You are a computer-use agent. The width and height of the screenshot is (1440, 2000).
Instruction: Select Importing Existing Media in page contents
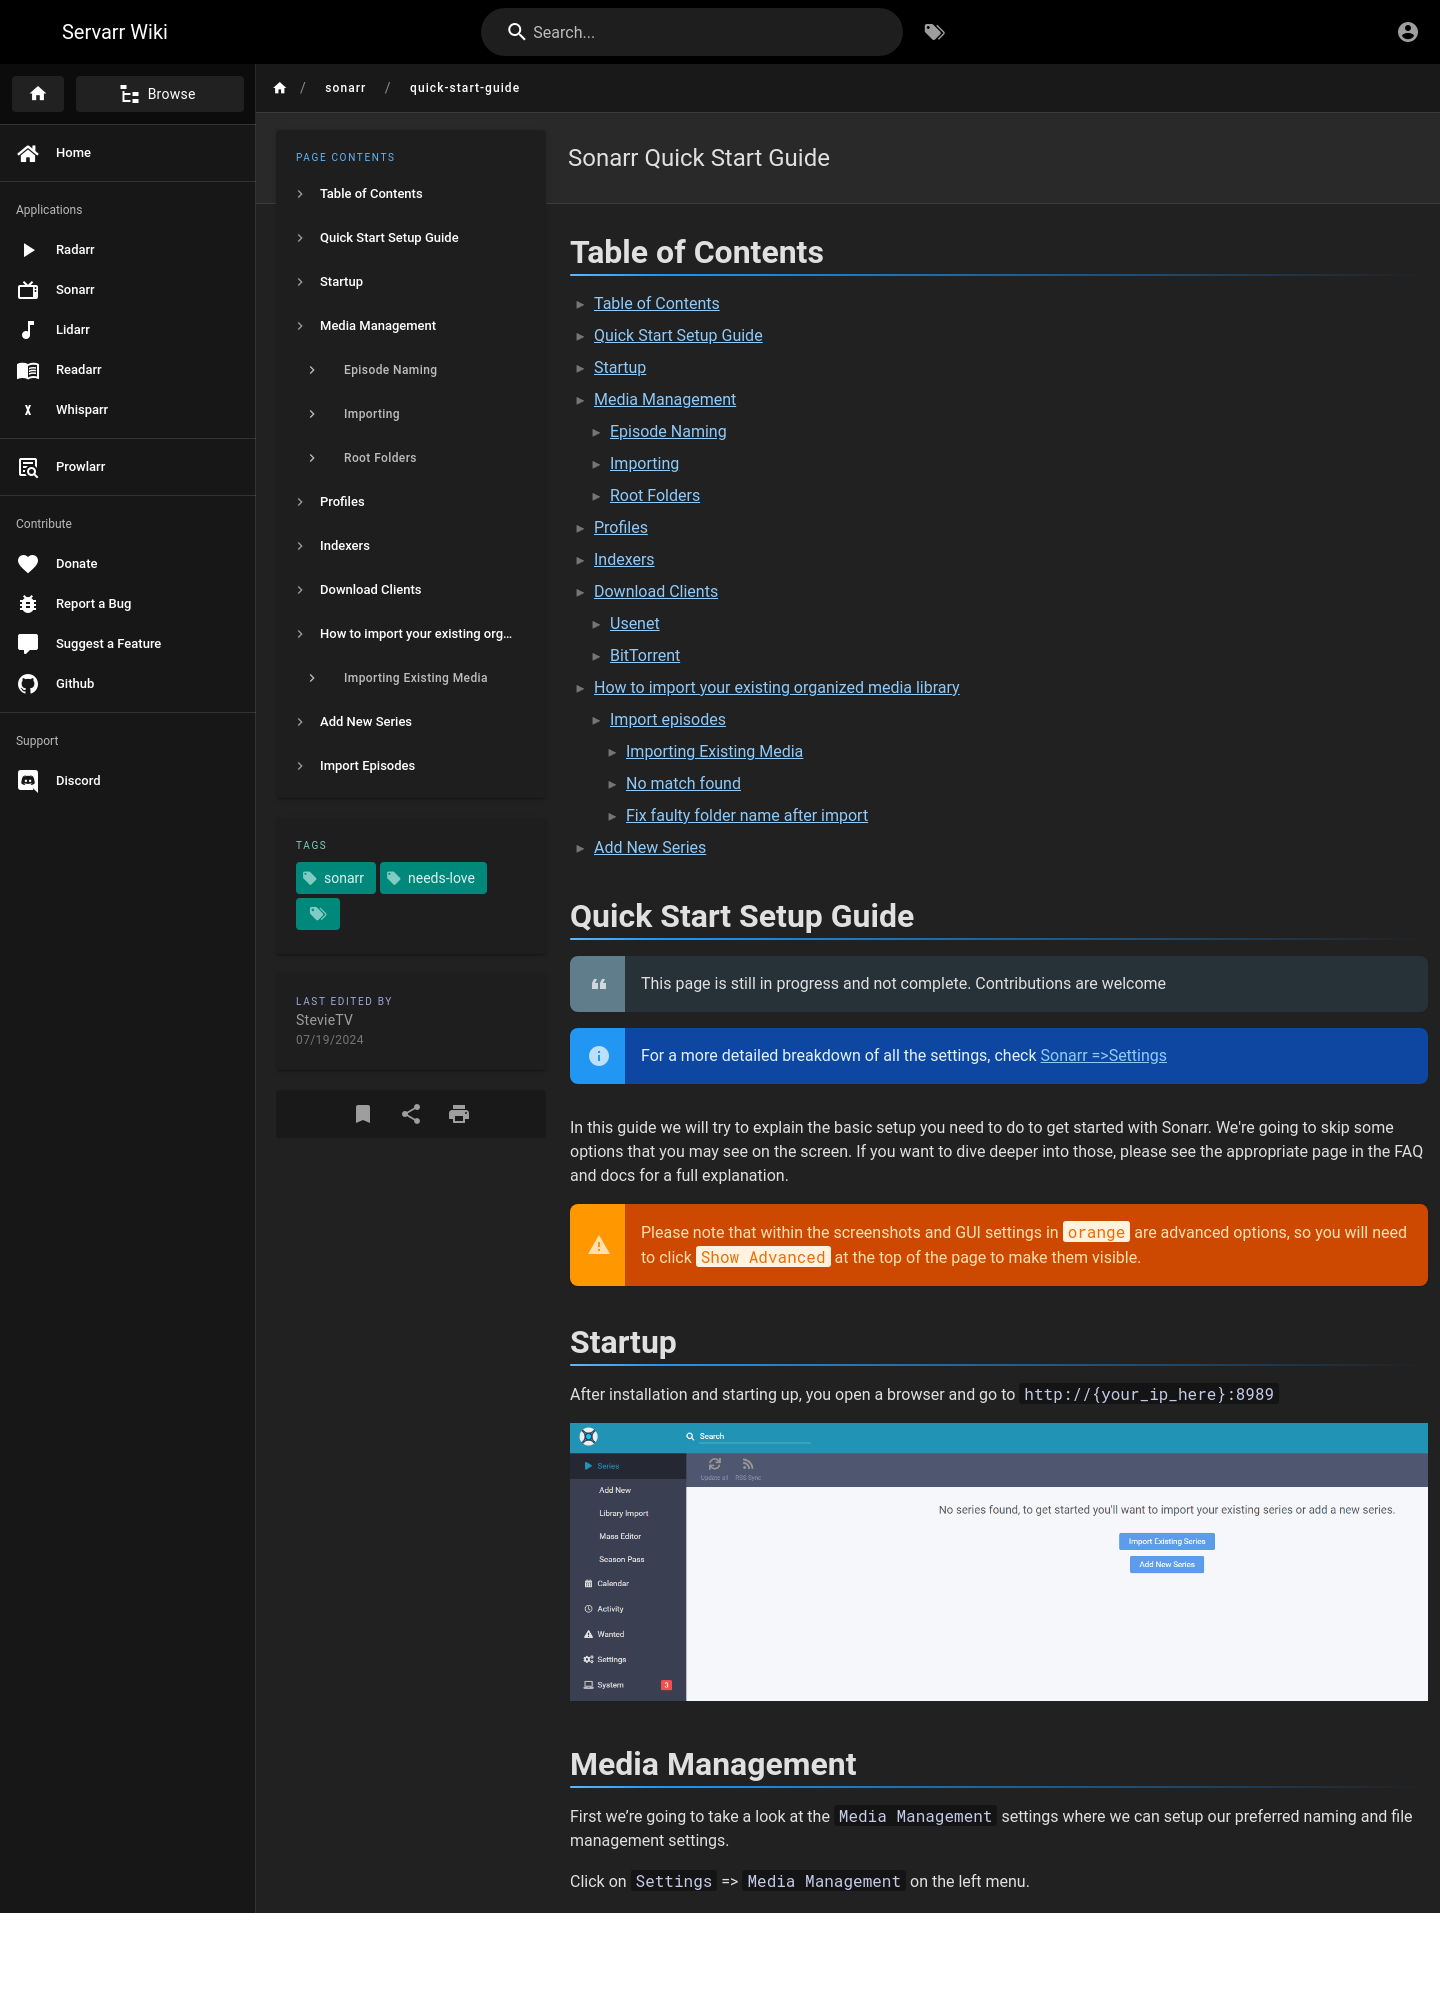click(416, 678)
